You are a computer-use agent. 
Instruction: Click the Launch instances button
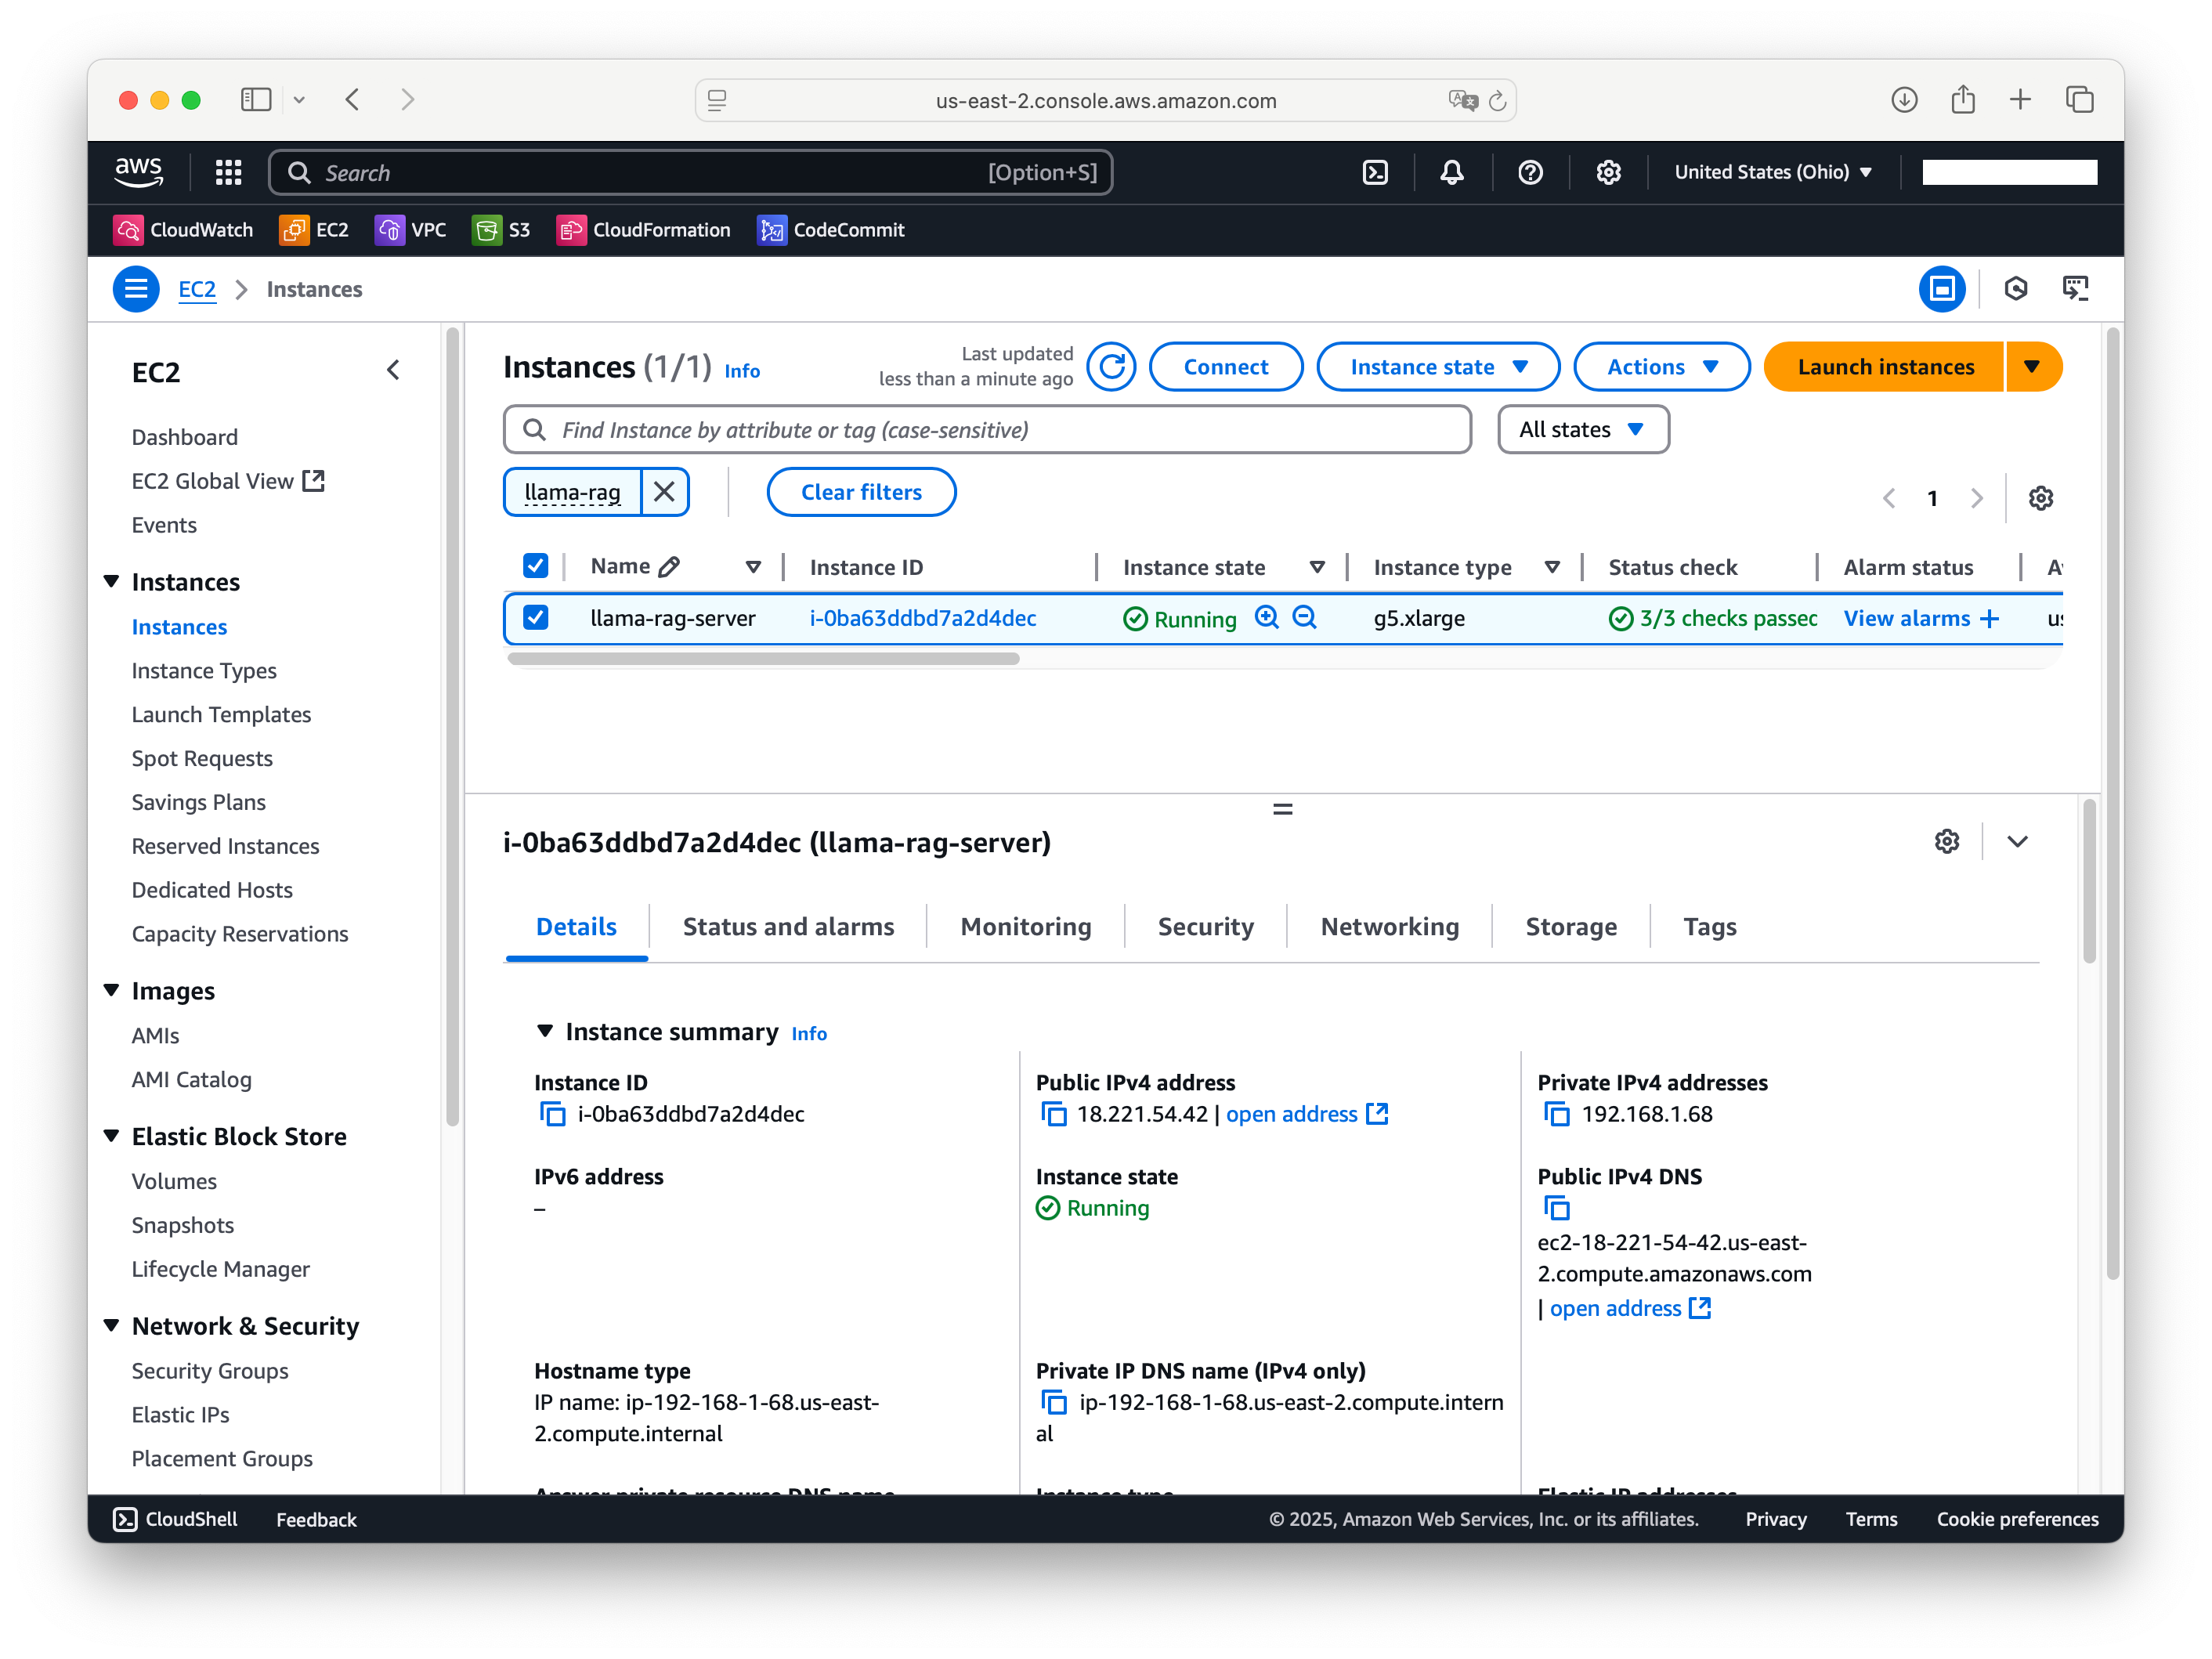[x=1884, y=367]
